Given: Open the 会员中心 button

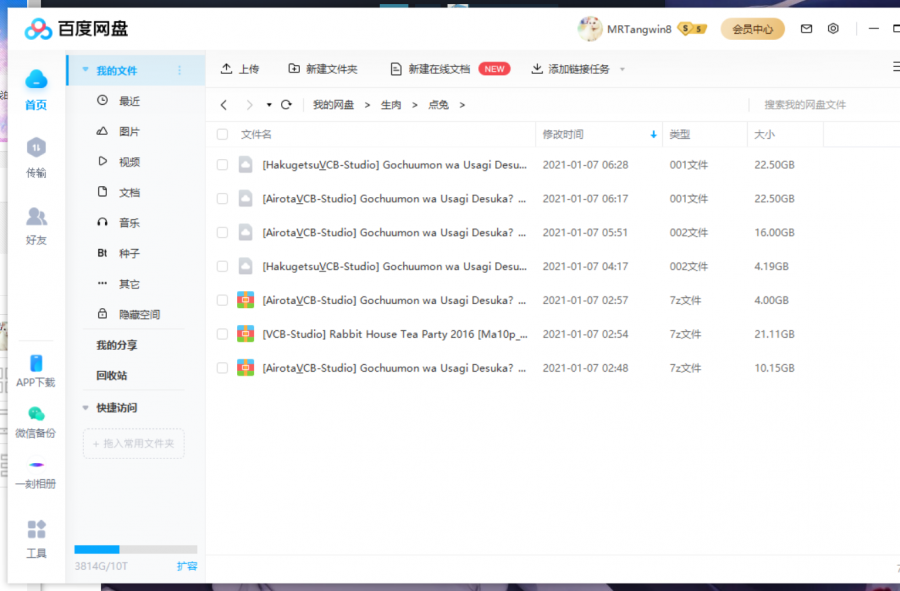Looking at the screenshot, I should (752, 29).
